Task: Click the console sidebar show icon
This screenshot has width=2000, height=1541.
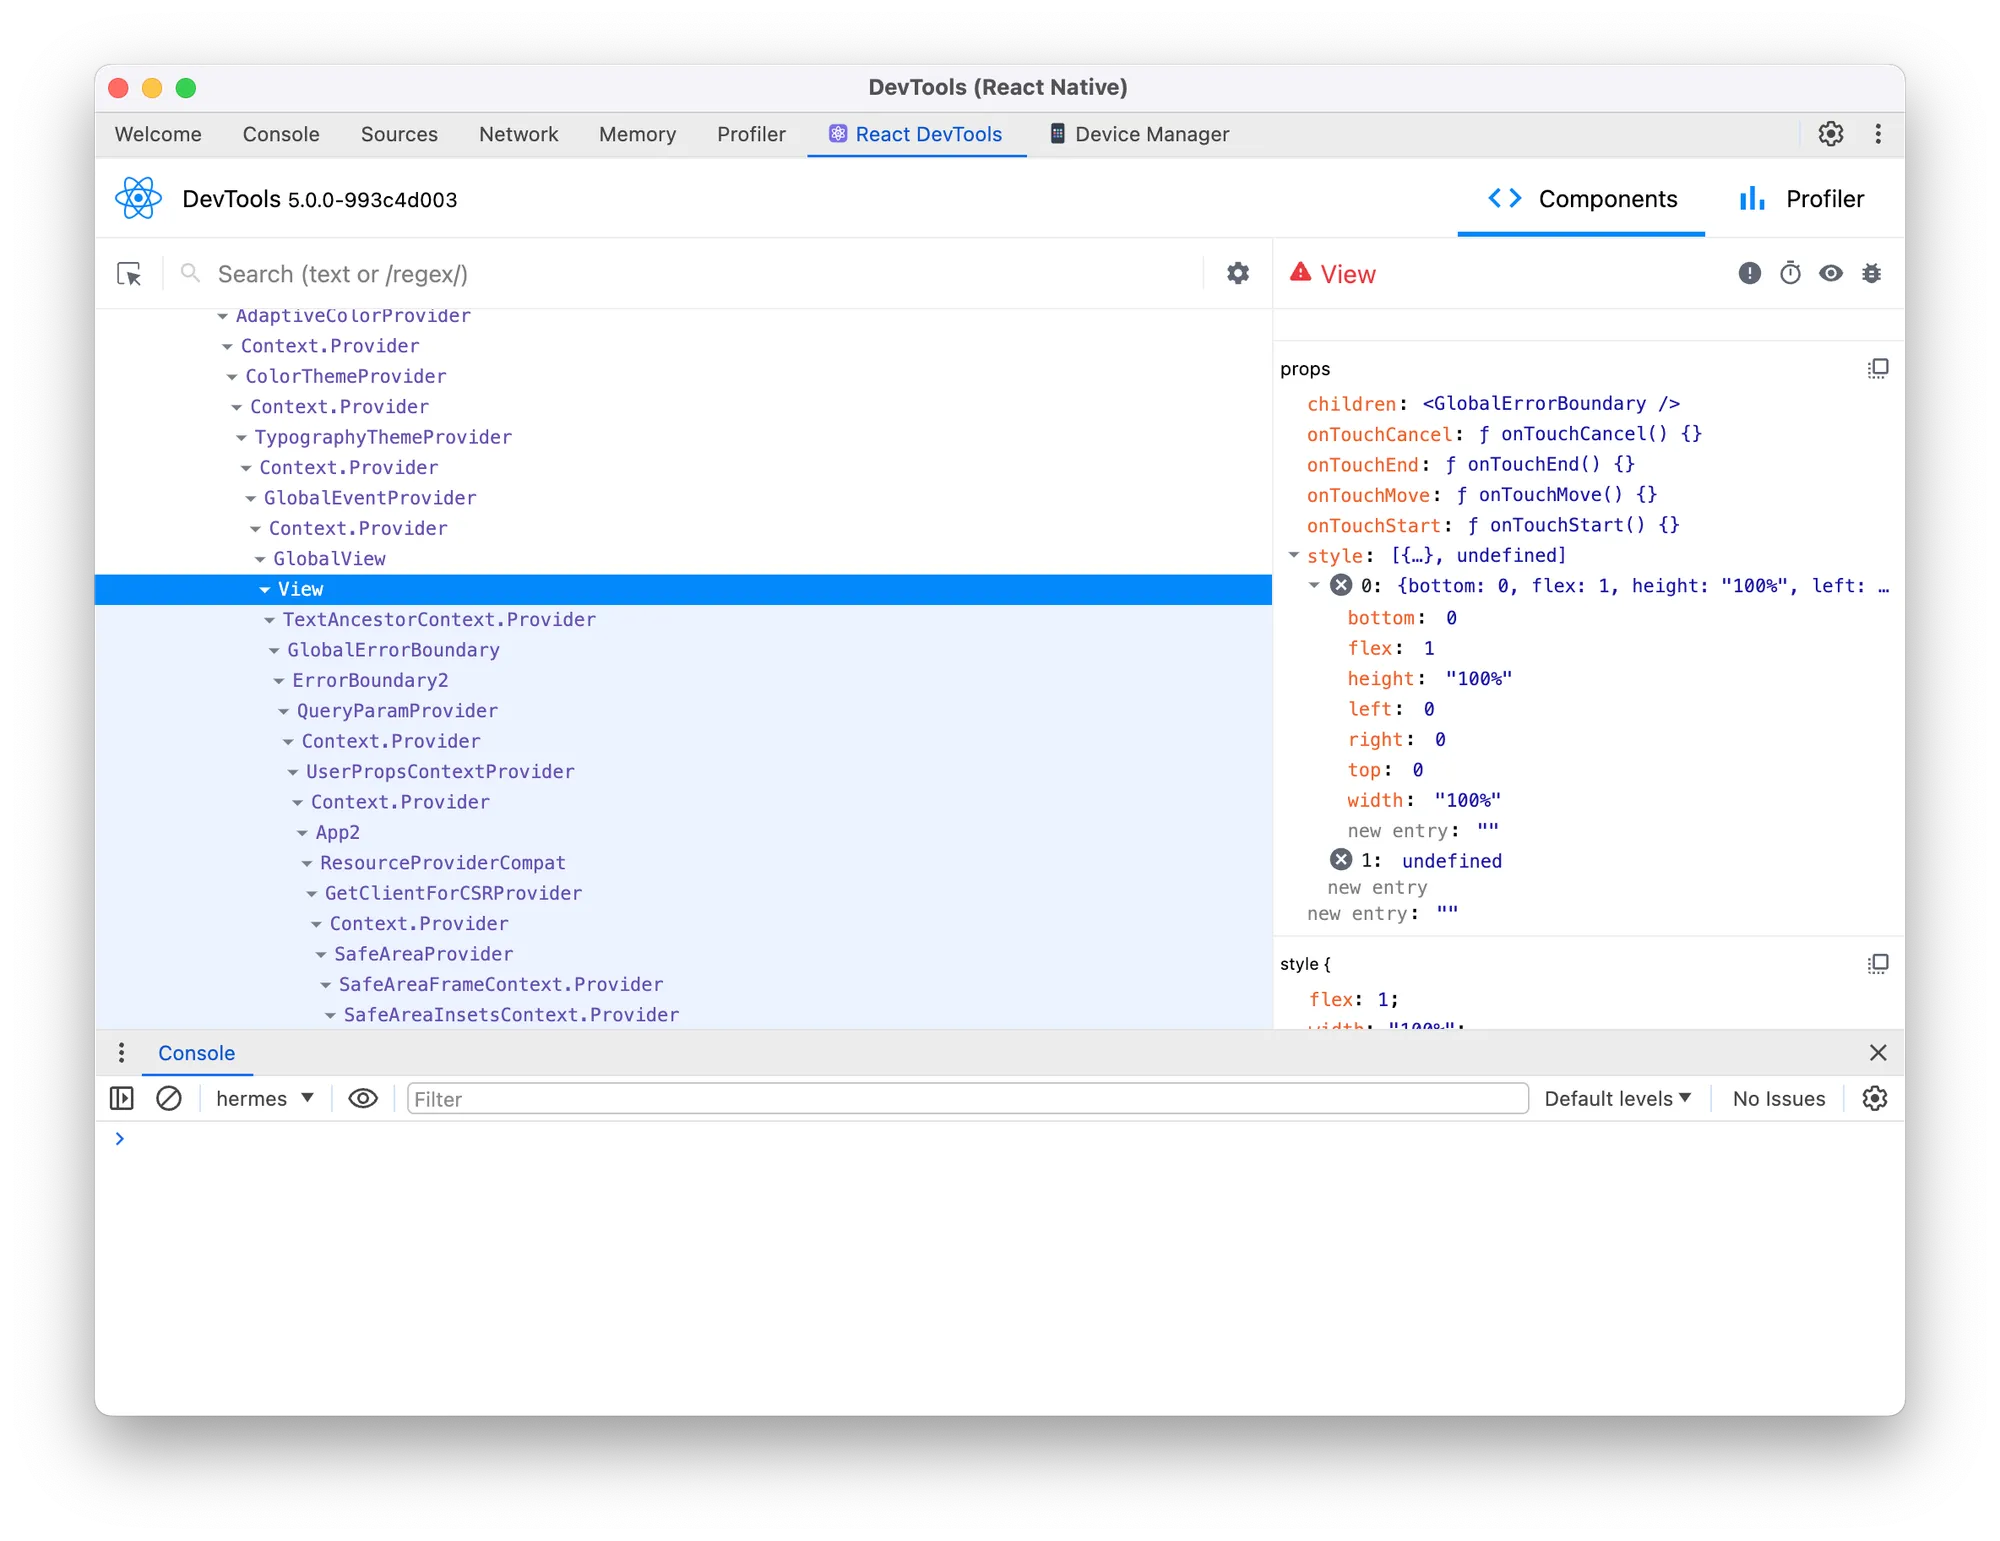Action: point(121,1098)
